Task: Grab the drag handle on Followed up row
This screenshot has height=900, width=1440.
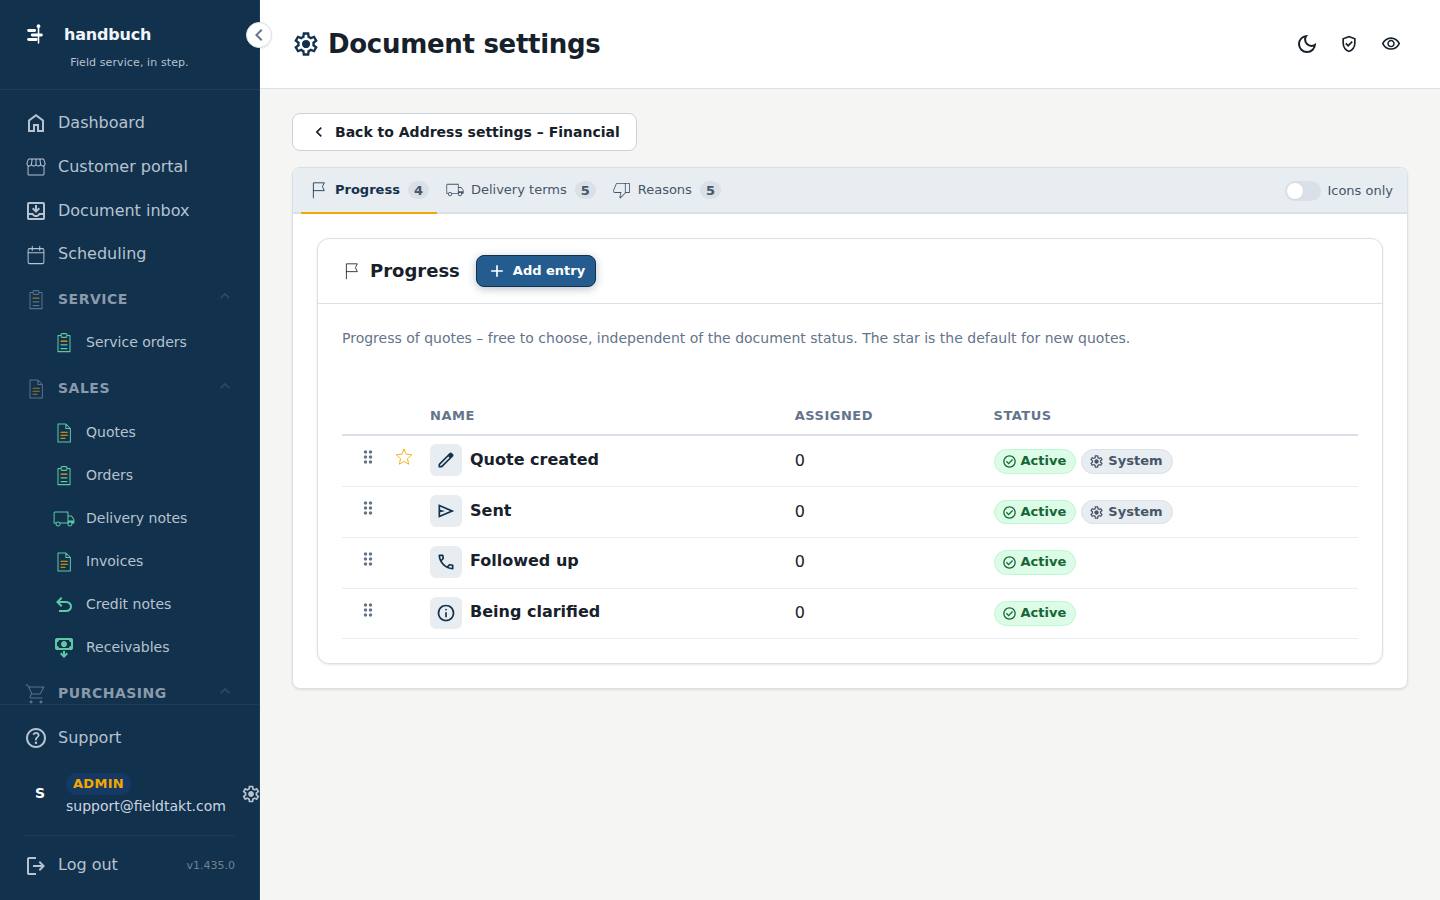Action: 368,559
